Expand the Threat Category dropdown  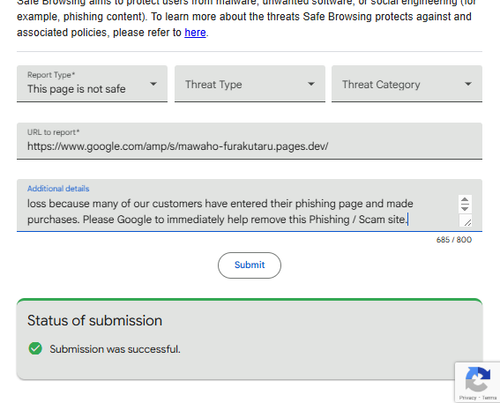[x=407, y=84]
